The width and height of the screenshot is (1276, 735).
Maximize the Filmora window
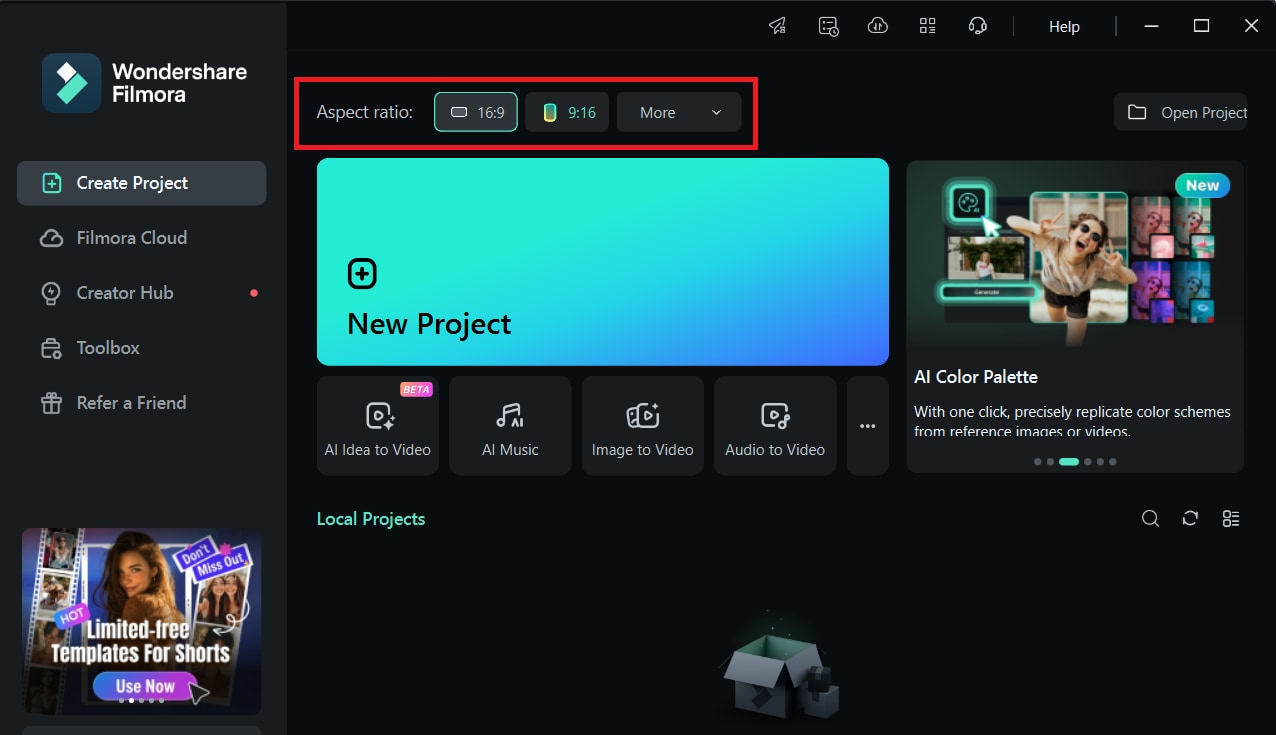(x=1202, y=26)
